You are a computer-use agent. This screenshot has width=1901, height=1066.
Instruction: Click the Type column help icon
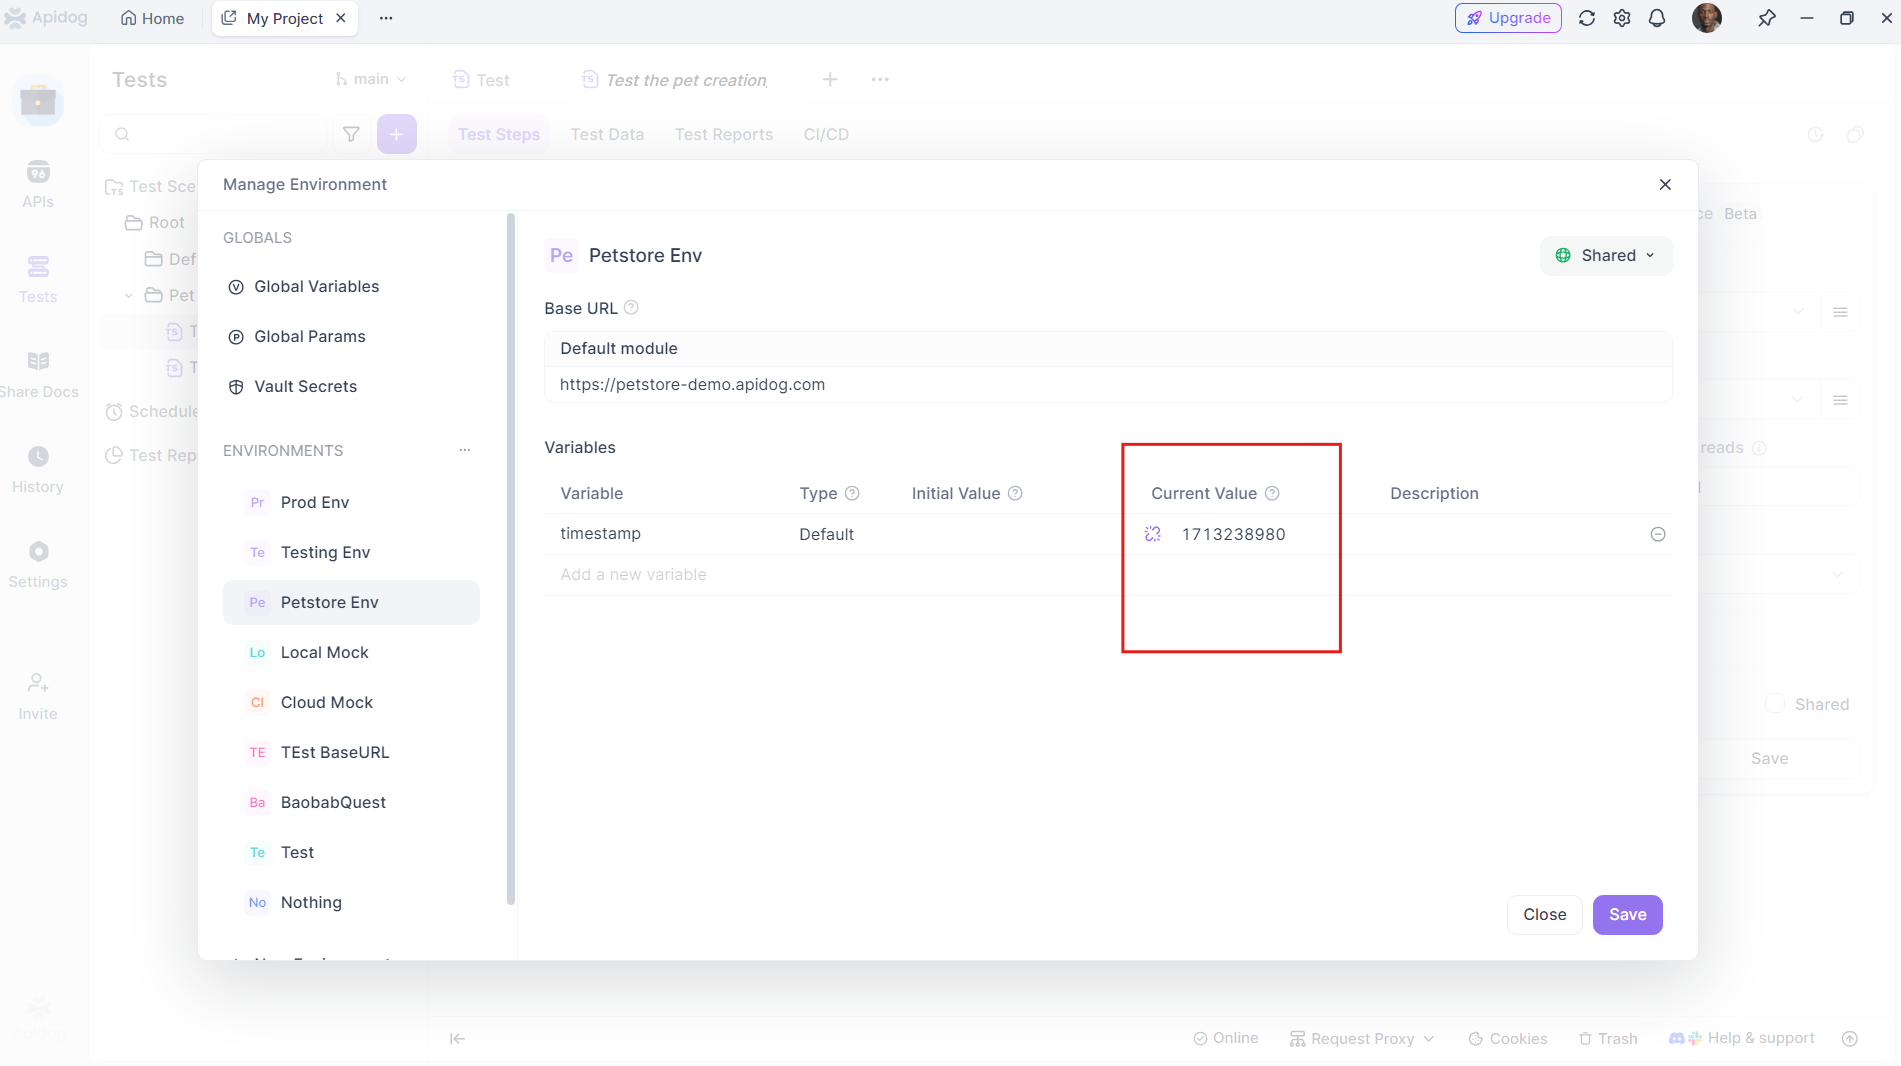pos(852,494)
